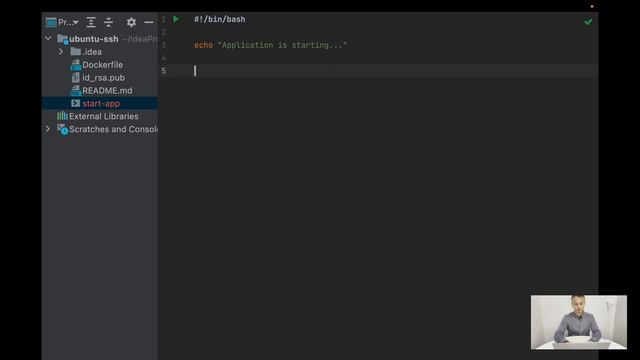This screenshot has height=360, width=640.
Task: Collapse the ubuntu-ssh project root
Action: [x=48, y=38]
